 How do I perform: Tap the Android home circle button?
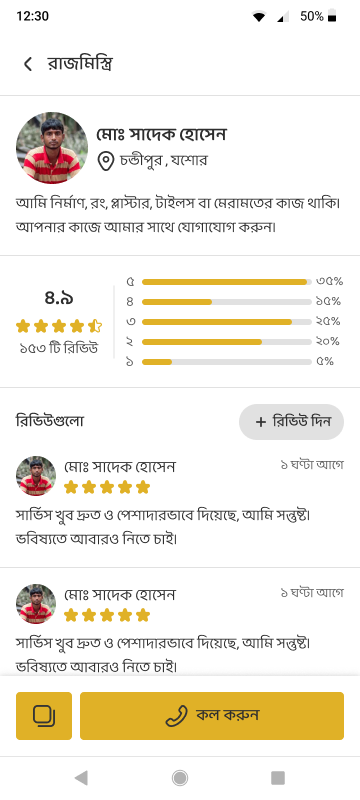point(179,778)
